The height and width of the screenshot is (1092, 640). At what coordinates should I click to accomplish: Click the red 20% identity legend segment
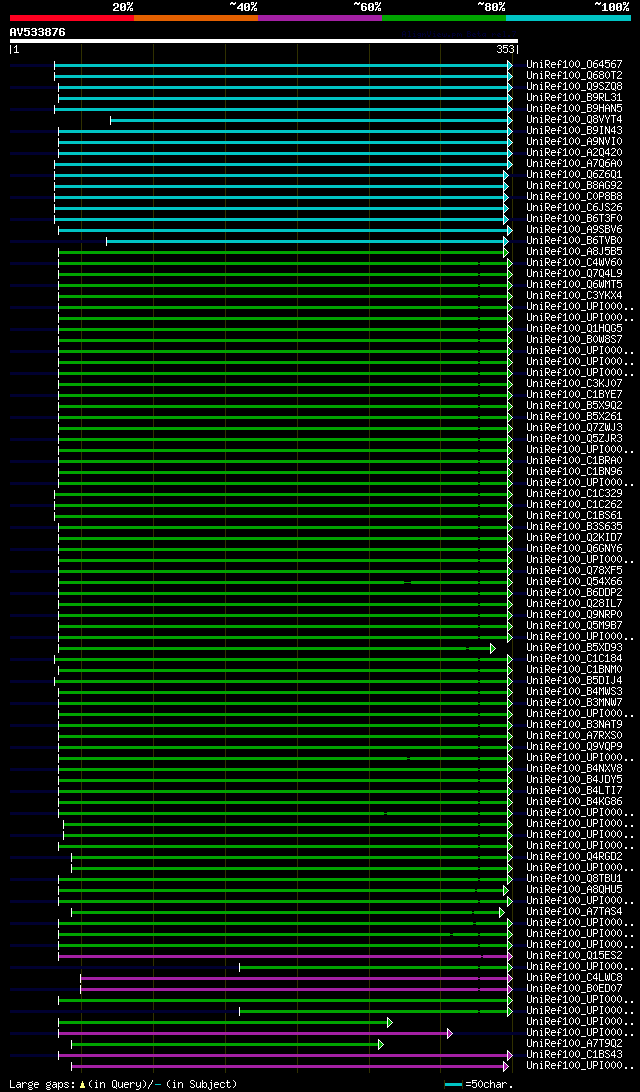pos(72,17)
